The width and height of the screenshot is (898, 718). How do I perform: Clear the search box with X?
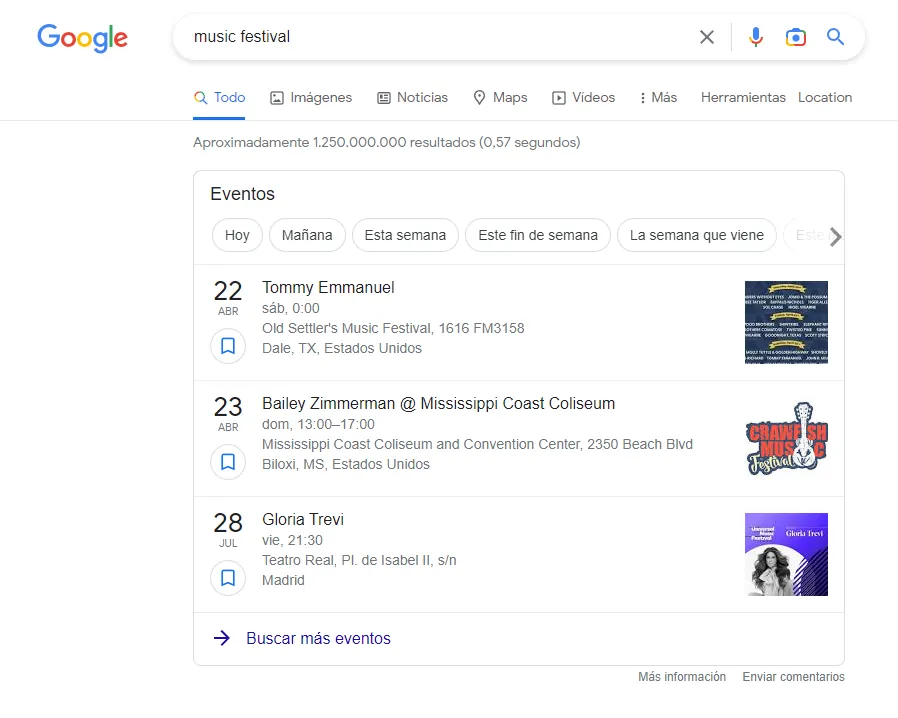tap(707, 37)
